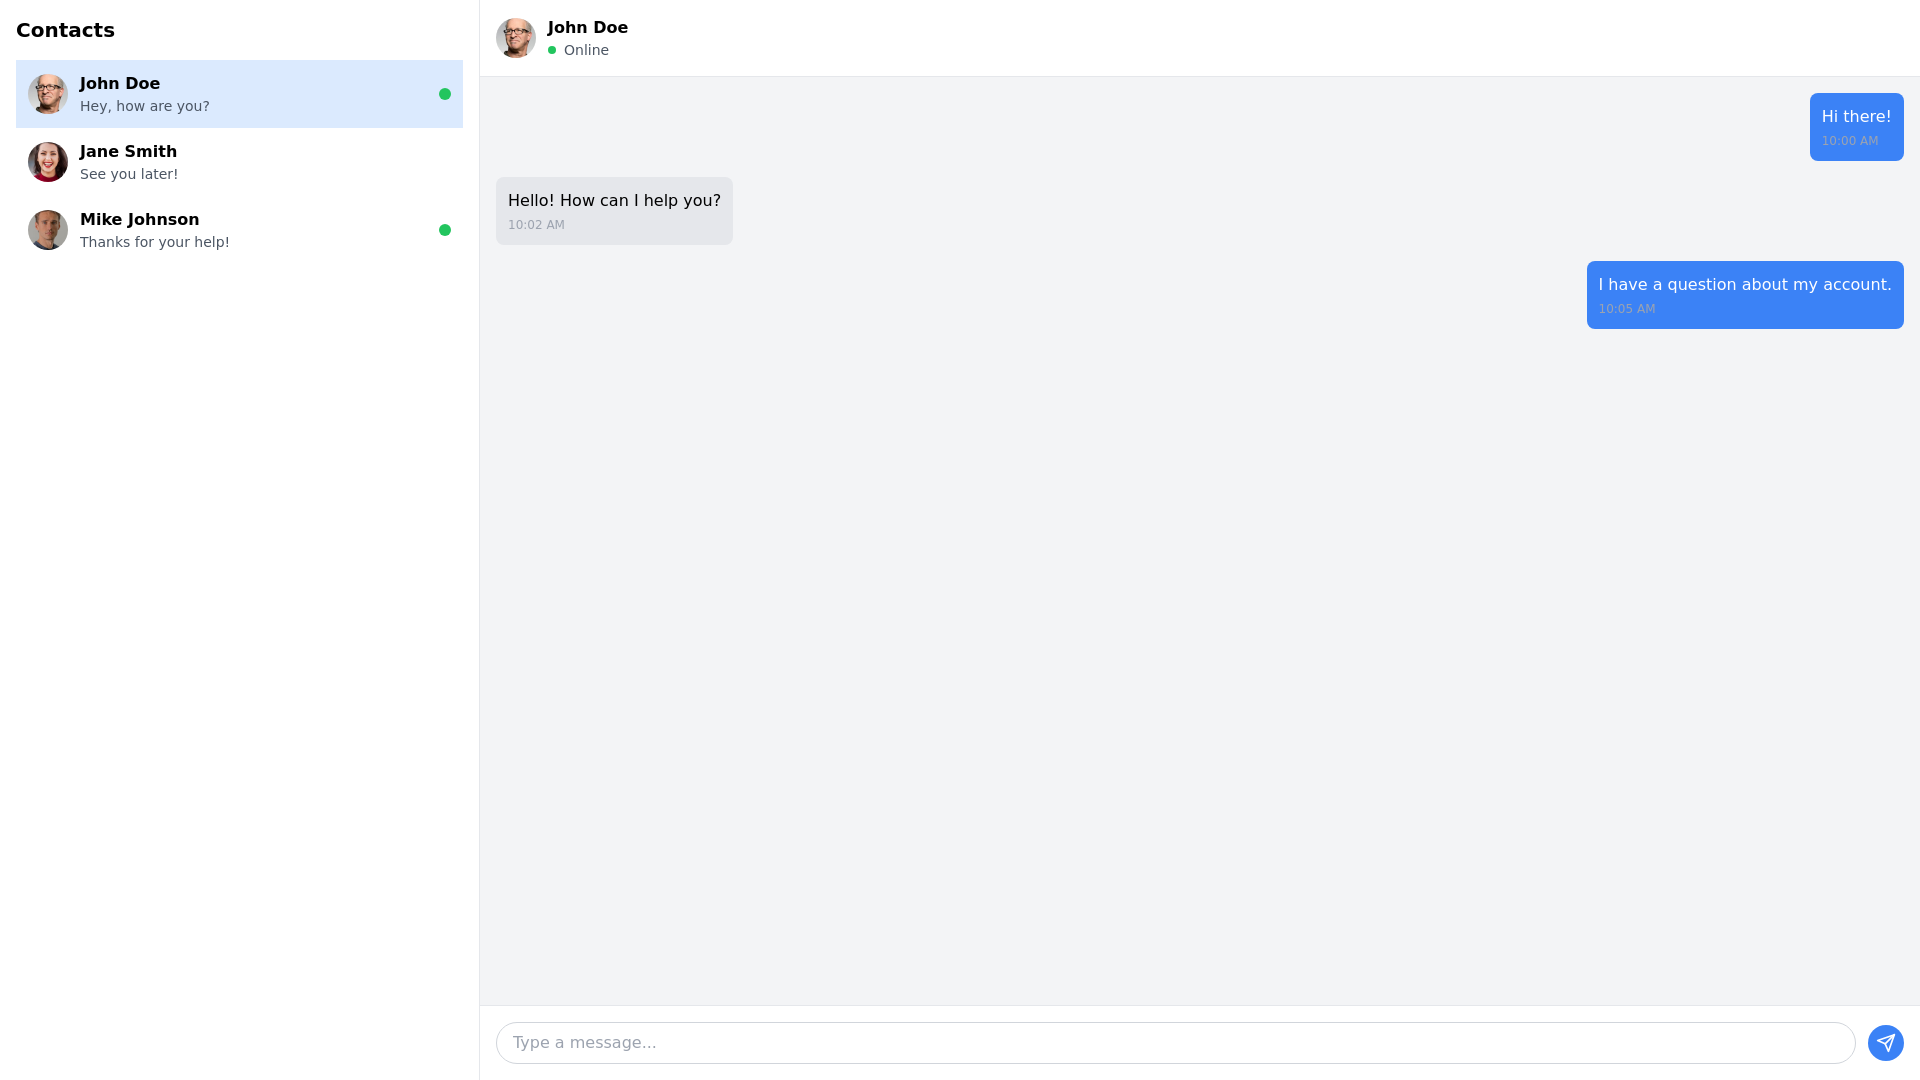Click the 'Thanks for your help!' preview text

click(155, 242)
